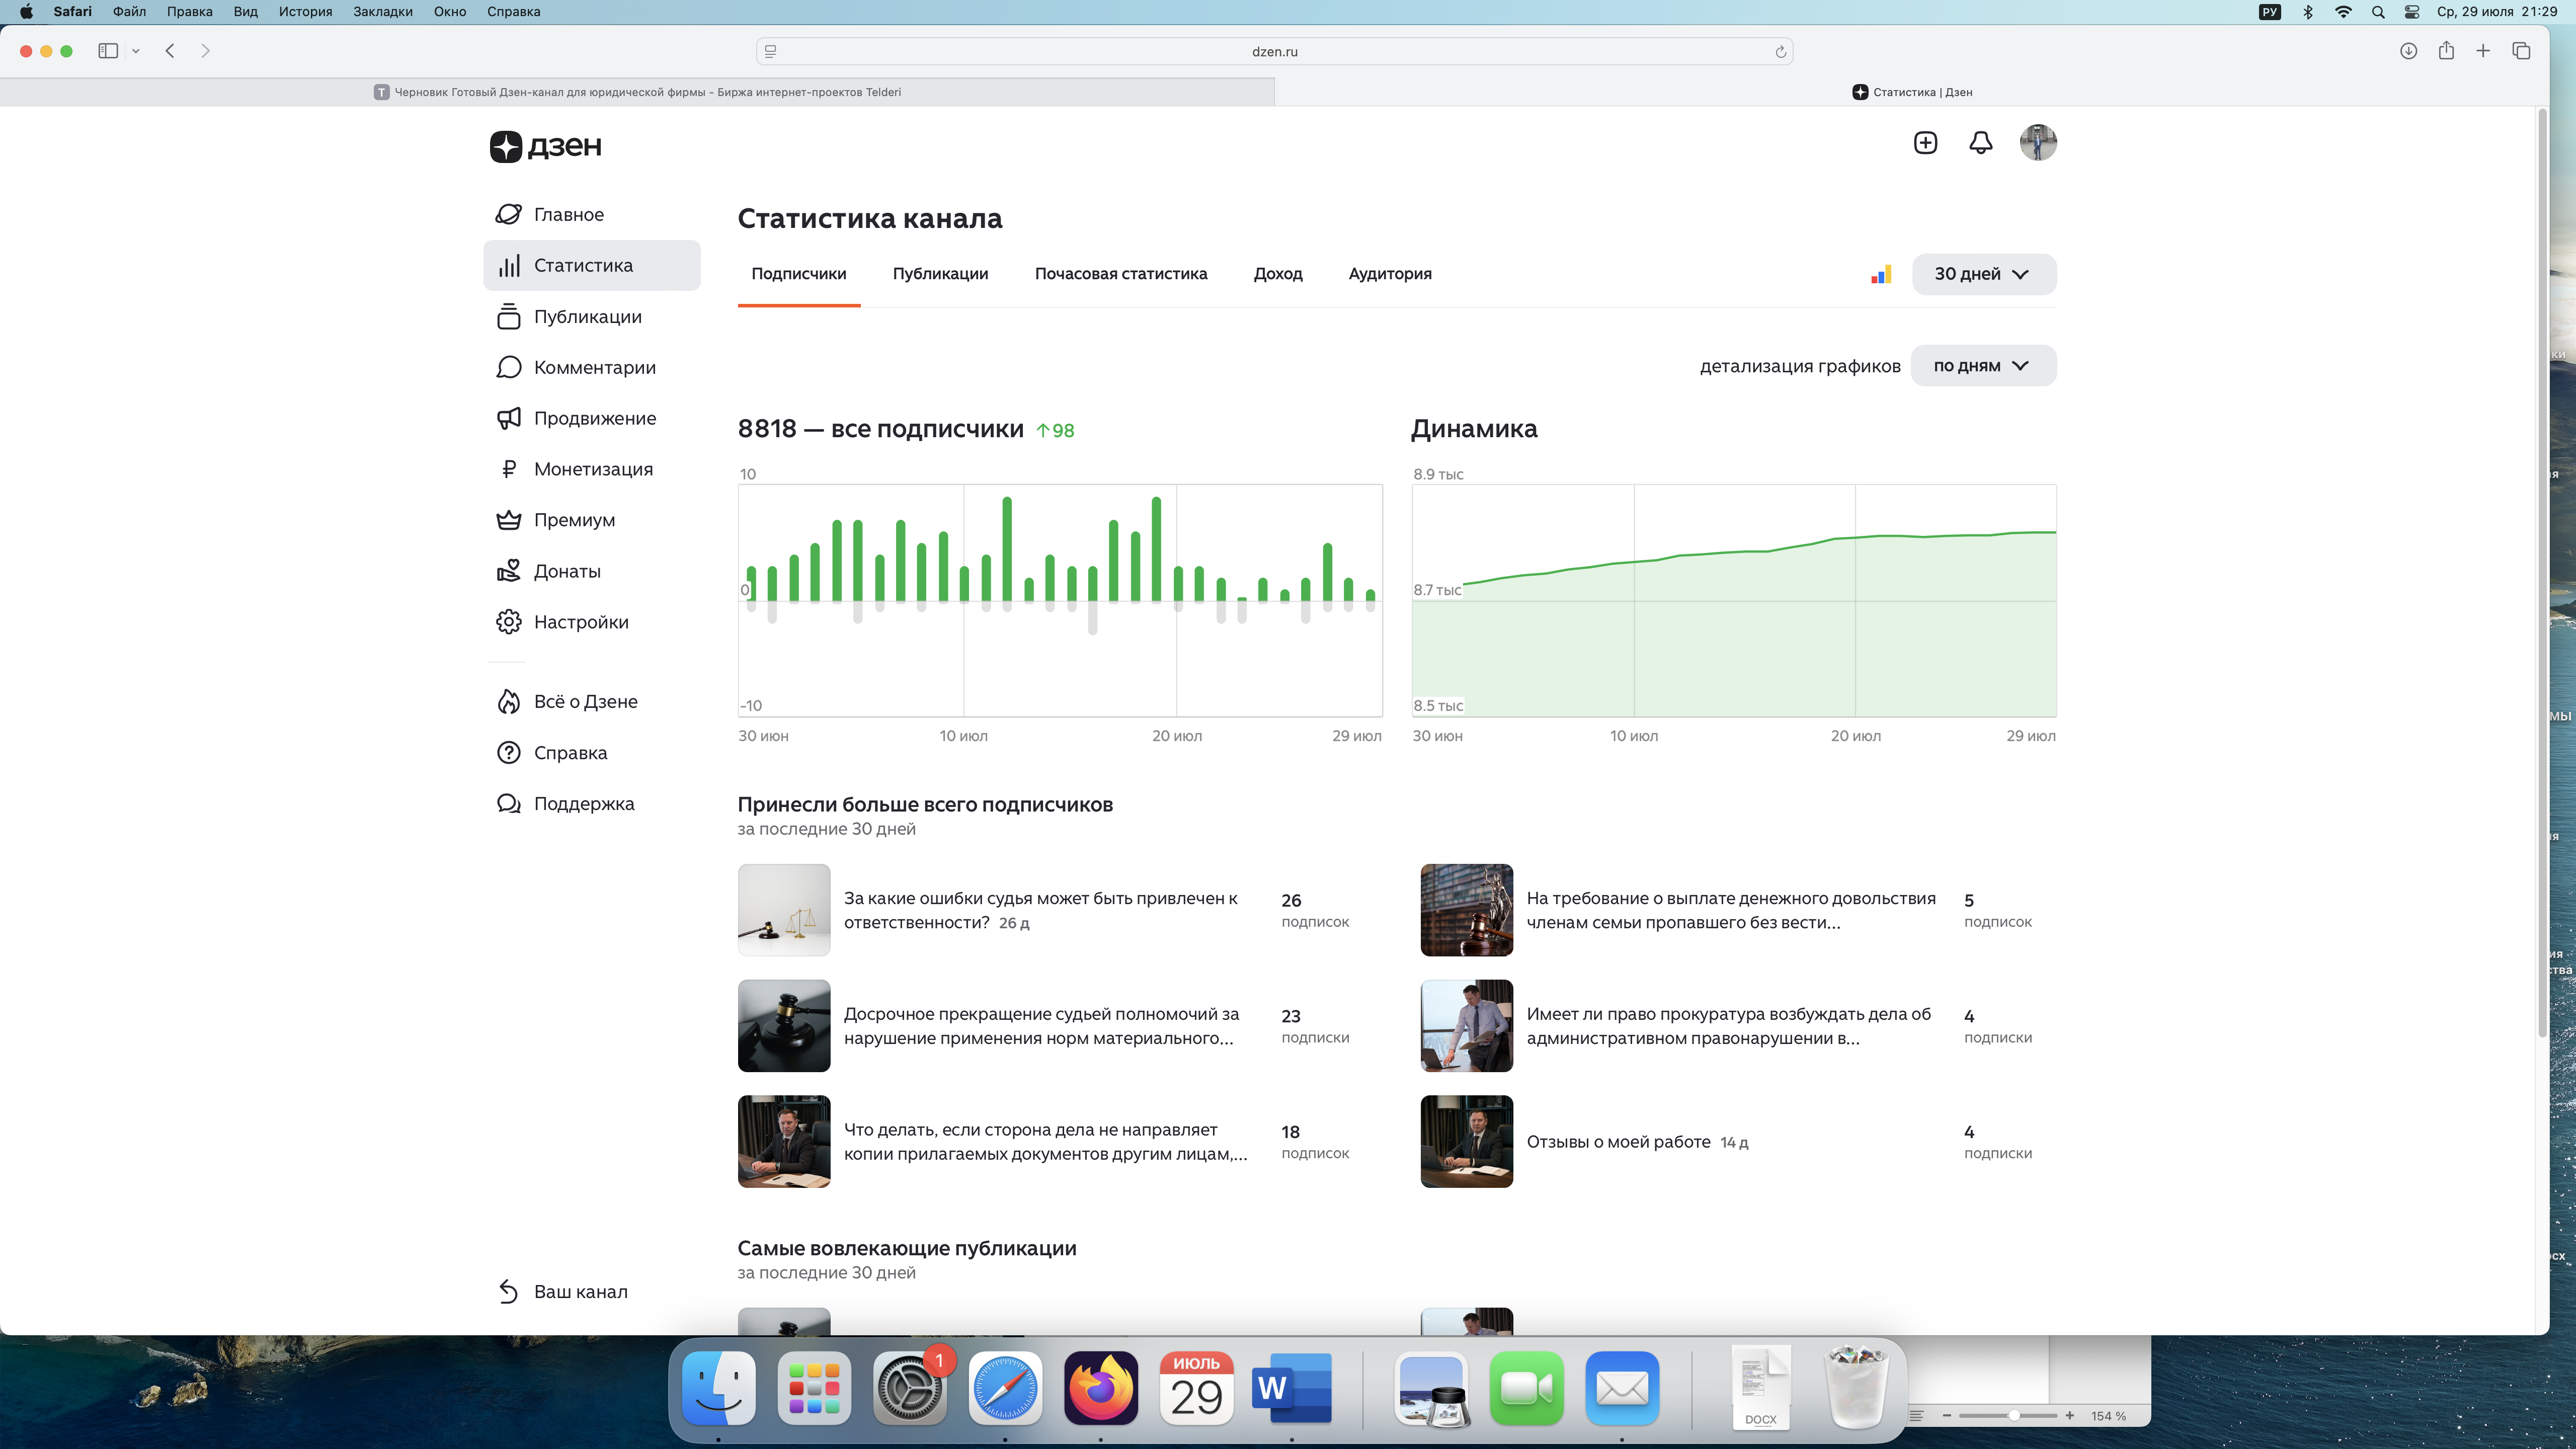Open Настройки in sidebar
Screen dimensions: 2576x1449
click(x=592, y=622)
